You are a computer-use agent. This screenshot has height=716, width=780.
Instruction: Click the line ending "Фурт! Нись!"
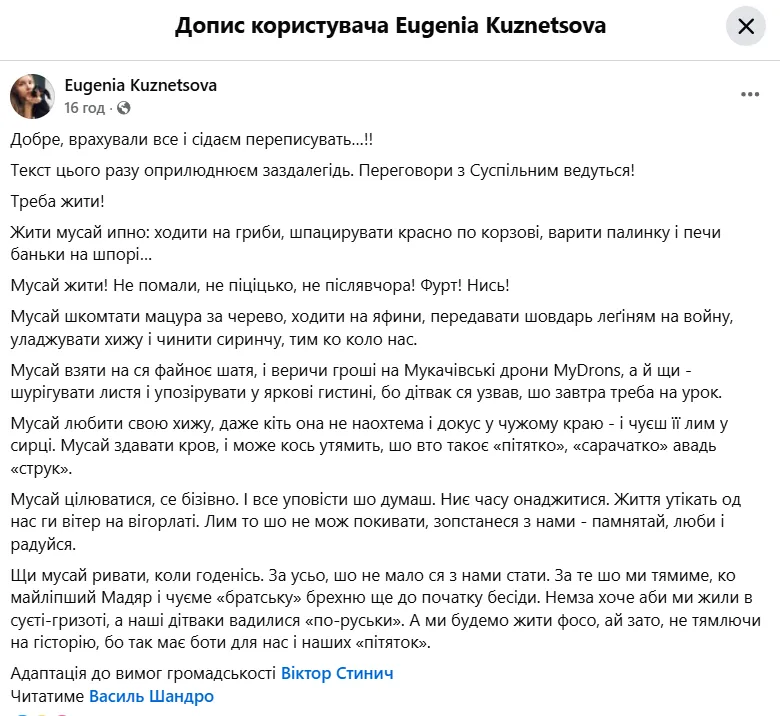pos(260,286)
